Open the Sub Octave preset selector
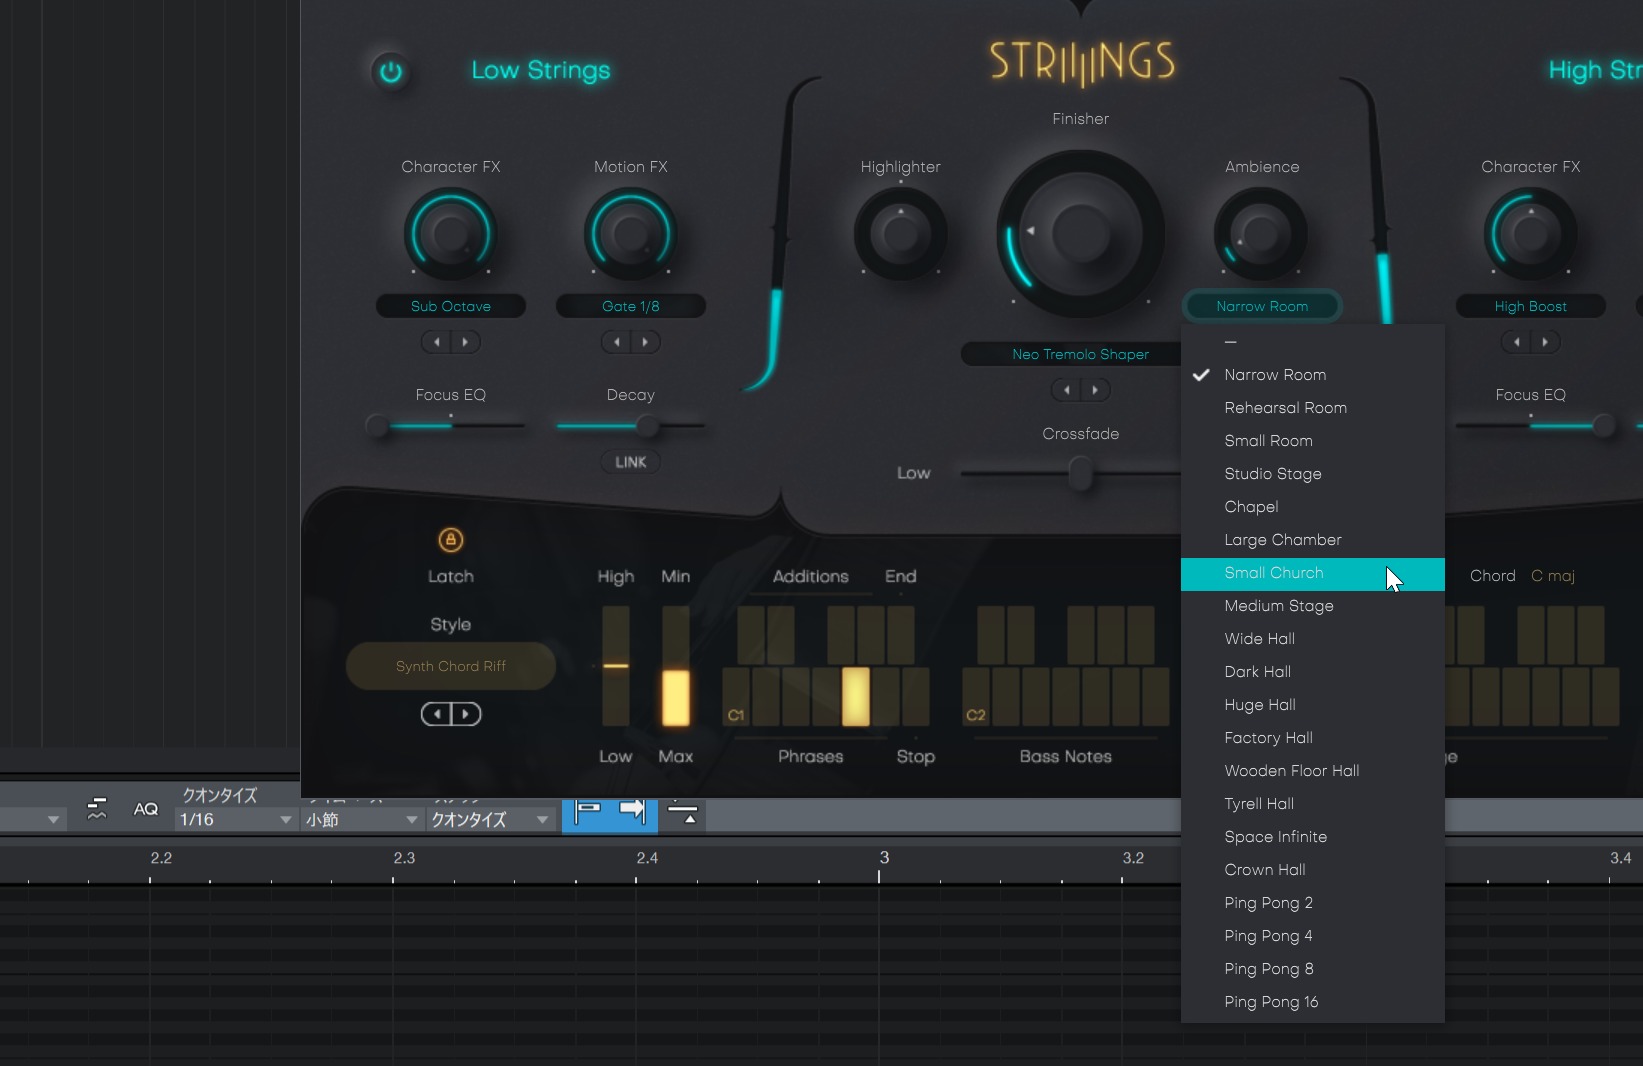Screen dimensions: 1643x1066 pyautogui.click(x=451, y=306)
